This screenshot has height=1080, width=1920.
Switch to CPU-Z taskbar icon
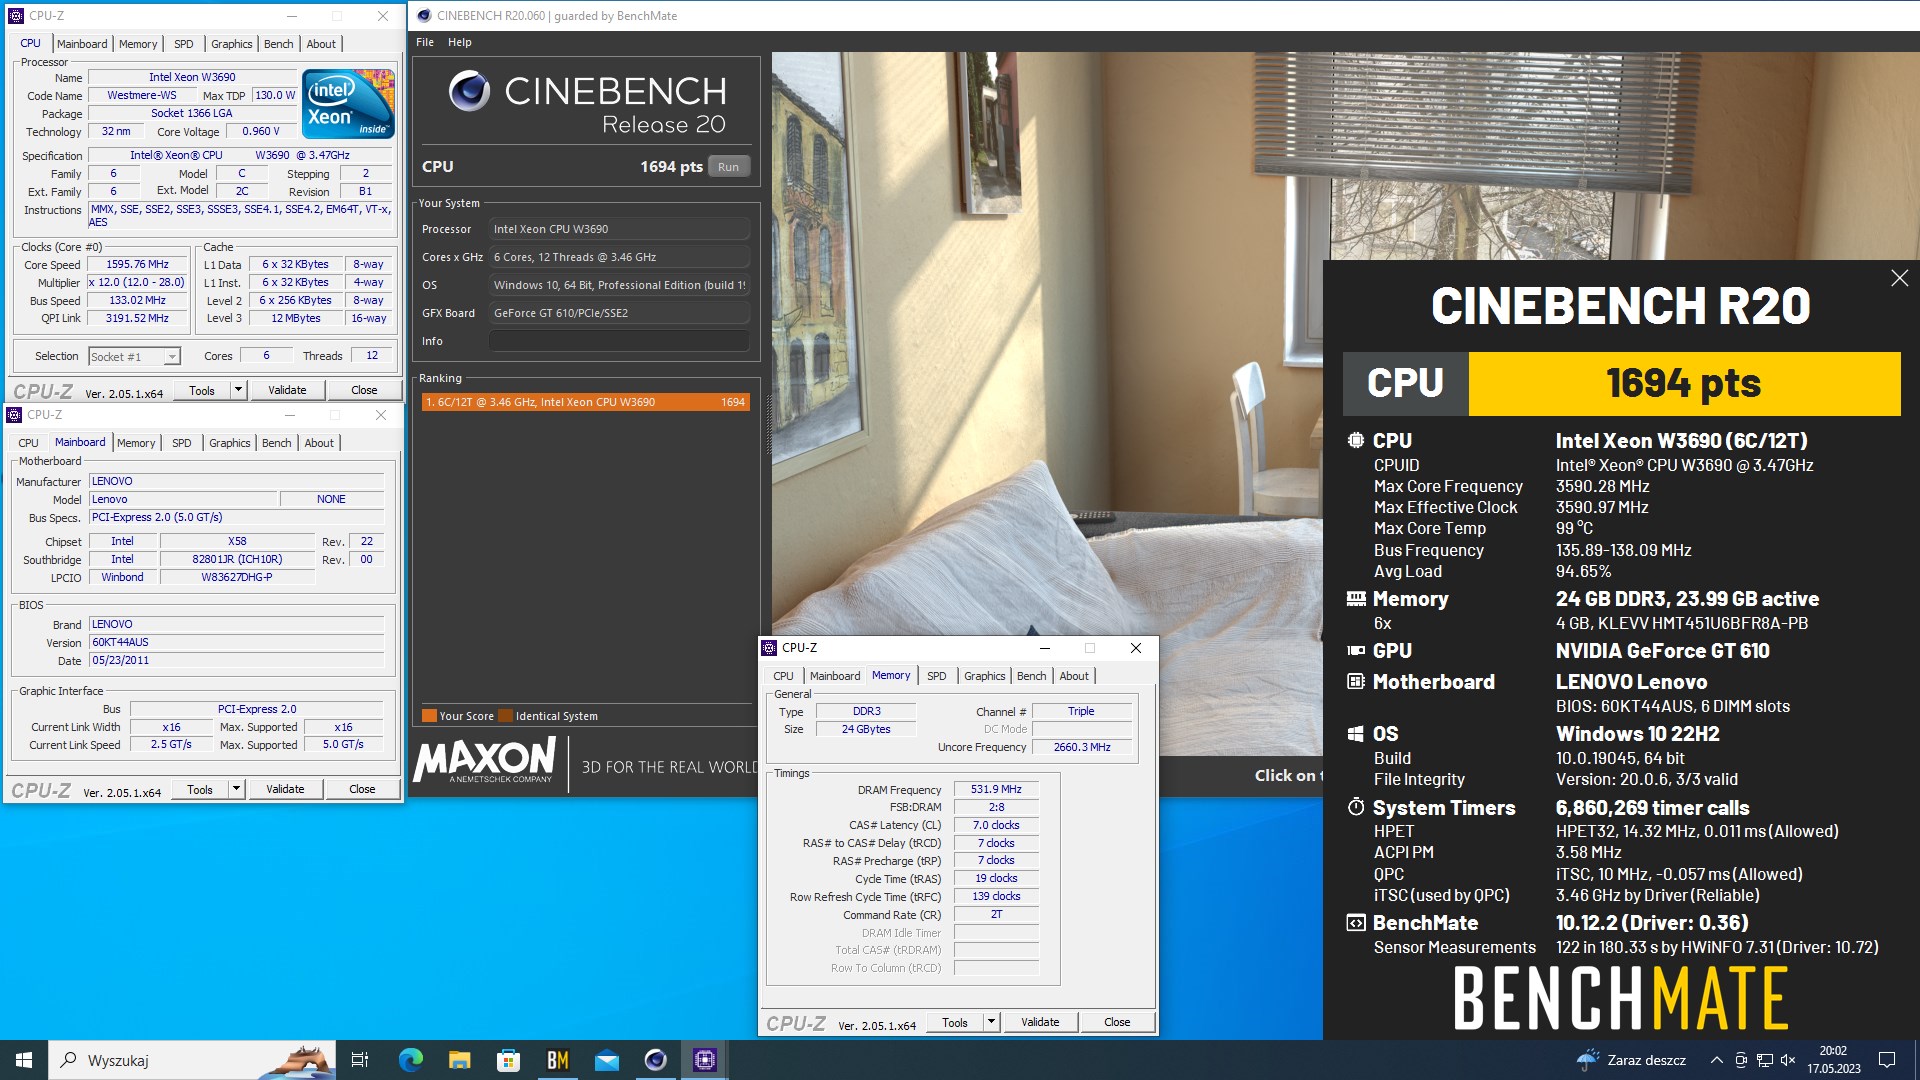point(704,1060)
